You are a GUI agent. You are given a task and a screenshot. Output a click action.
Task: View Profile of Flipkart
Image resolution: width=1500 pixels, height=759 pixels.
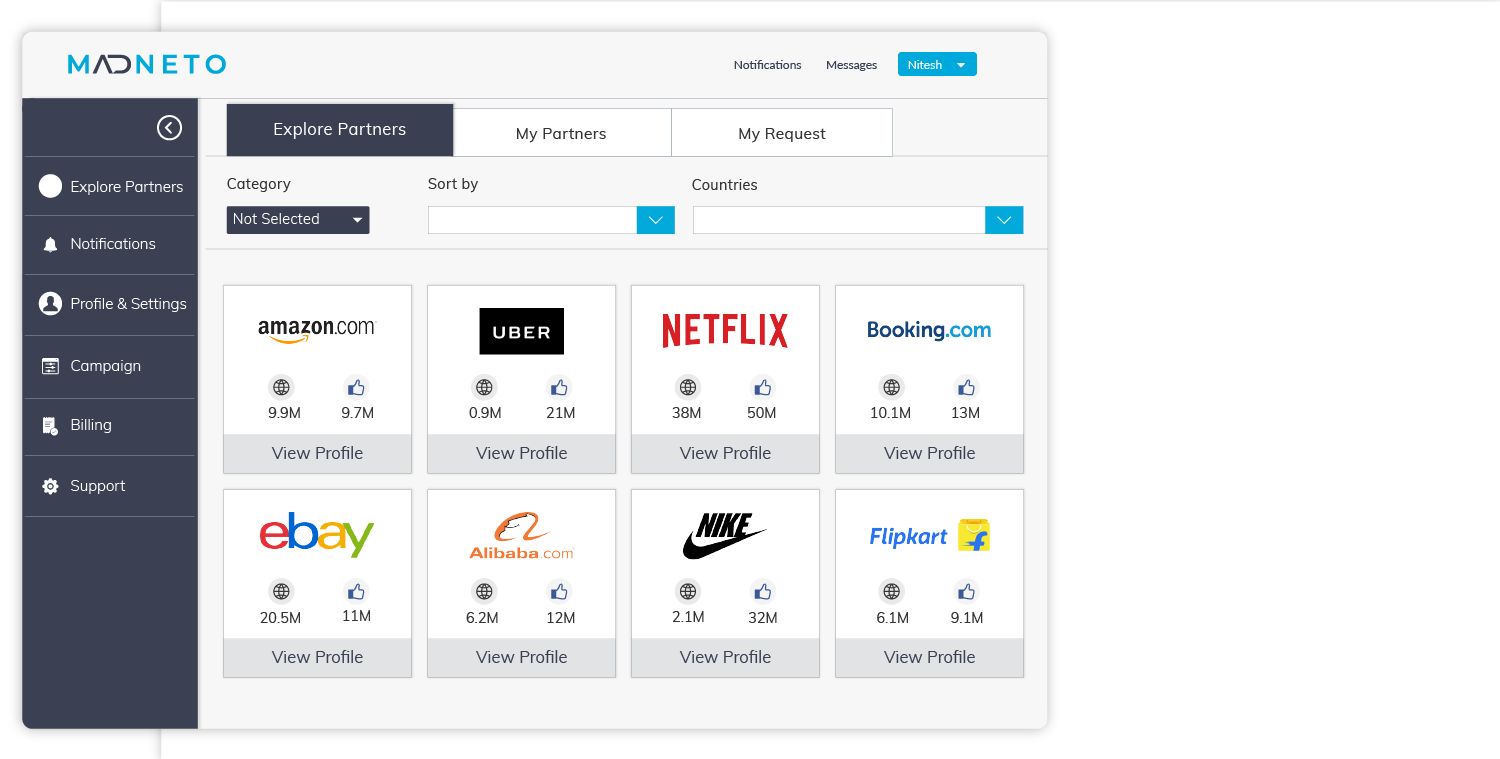tap(929, 657)
